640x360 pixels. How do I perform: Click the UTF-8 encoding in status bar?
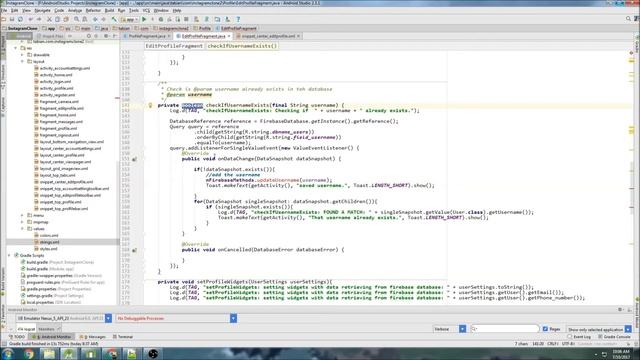pos(568,344)
